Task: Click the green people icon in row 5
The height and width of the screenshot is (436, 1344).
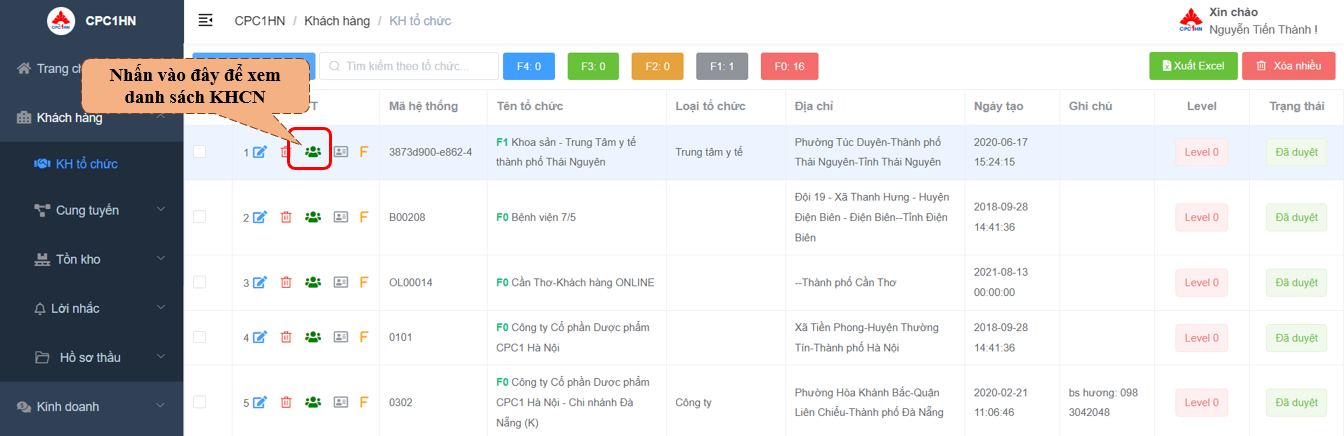Action: tap(313, 403)
